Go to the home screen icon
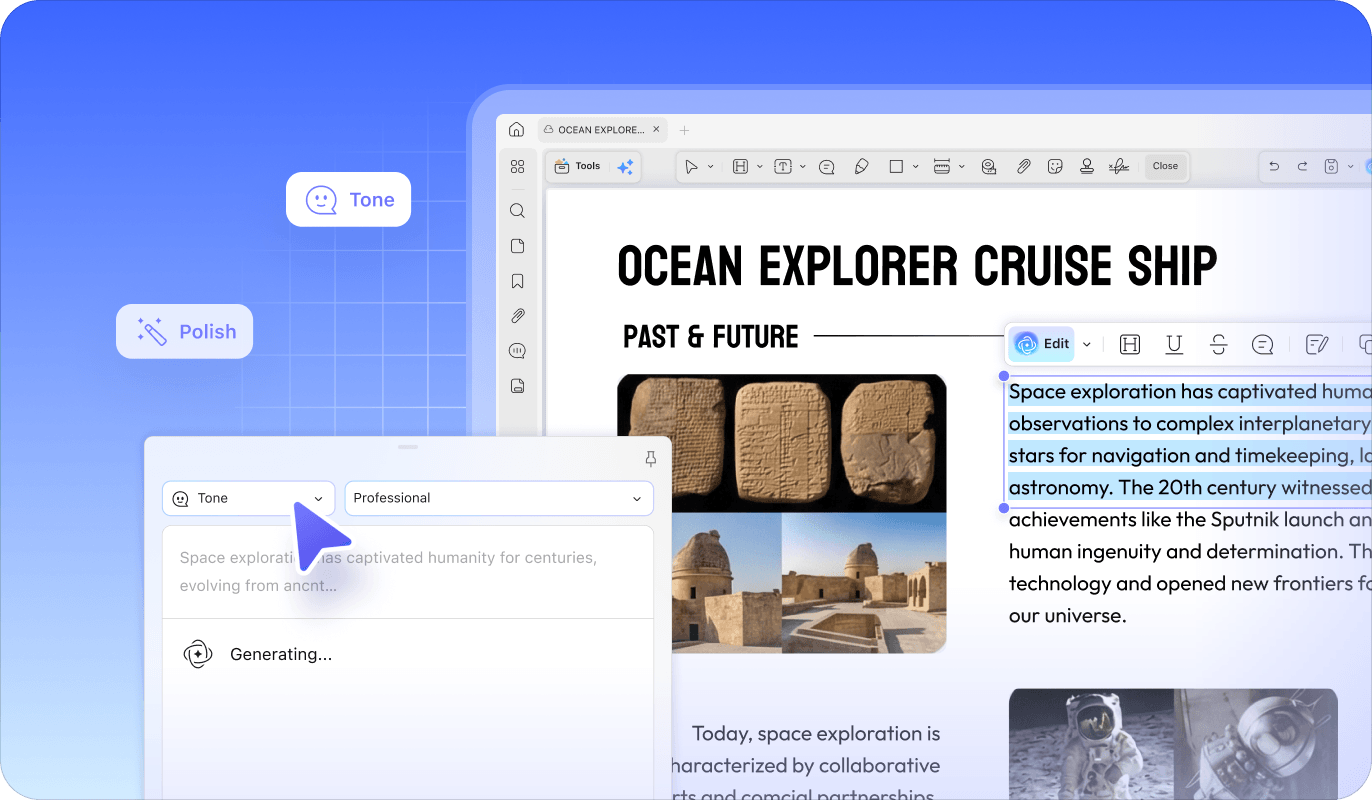1372x800 pixels. 516,130
